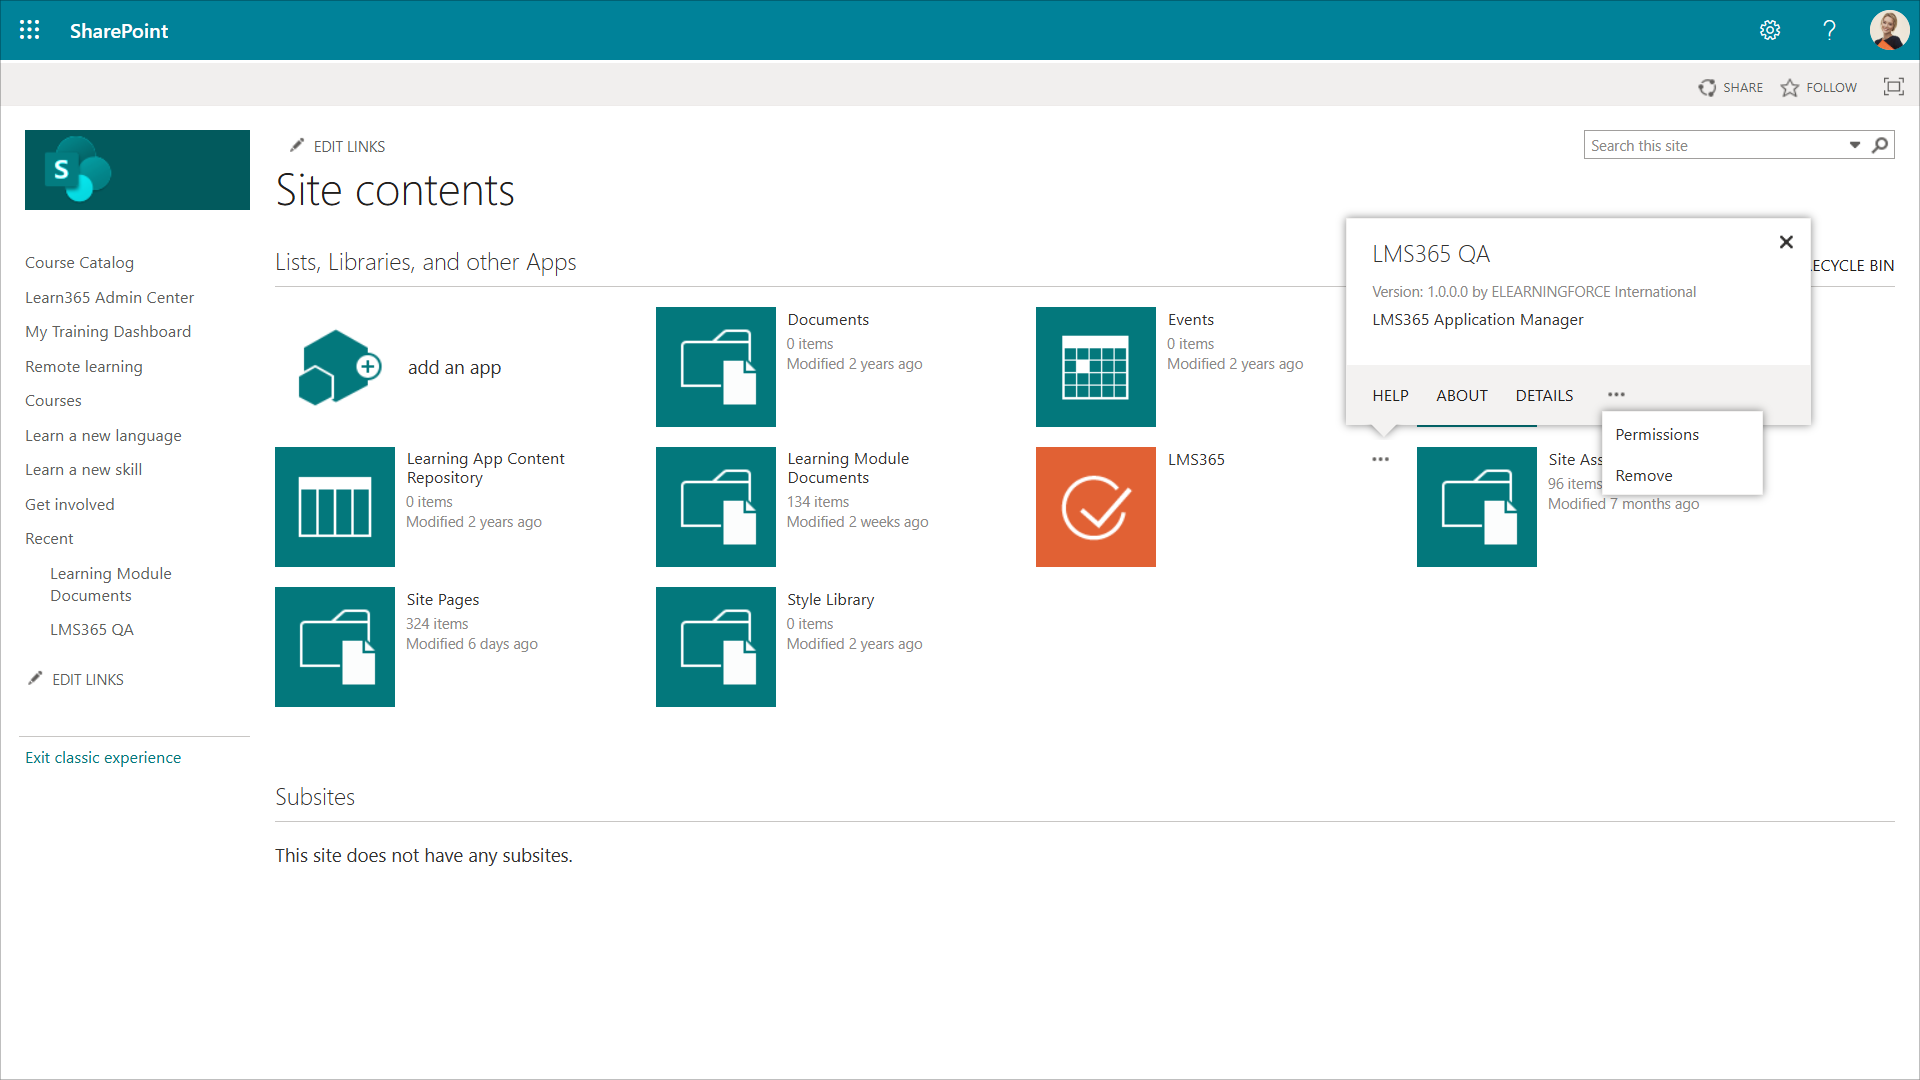Viewport: 1920px width, 1080px height.
Task: Click Exit classic experience link
Action: point(103,757)
